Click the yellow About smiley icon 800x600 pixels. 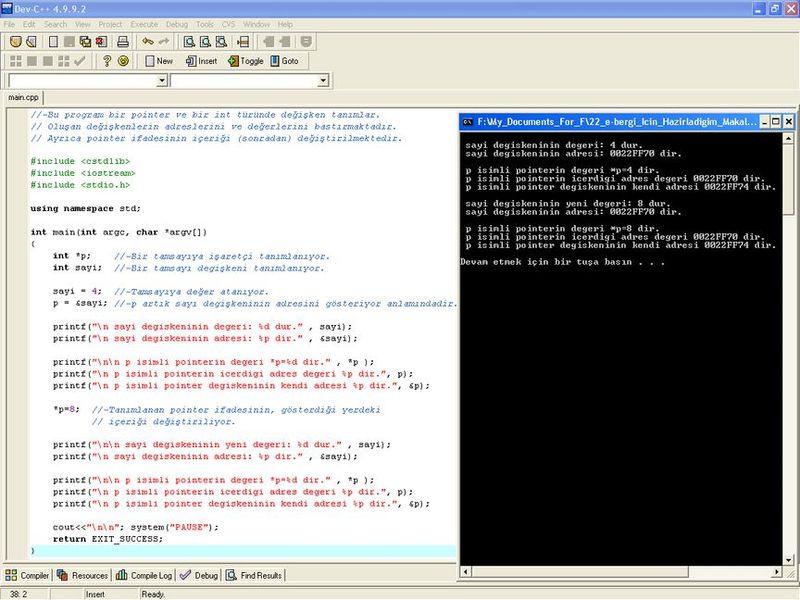pyautogui.click(x=123, y=61)
